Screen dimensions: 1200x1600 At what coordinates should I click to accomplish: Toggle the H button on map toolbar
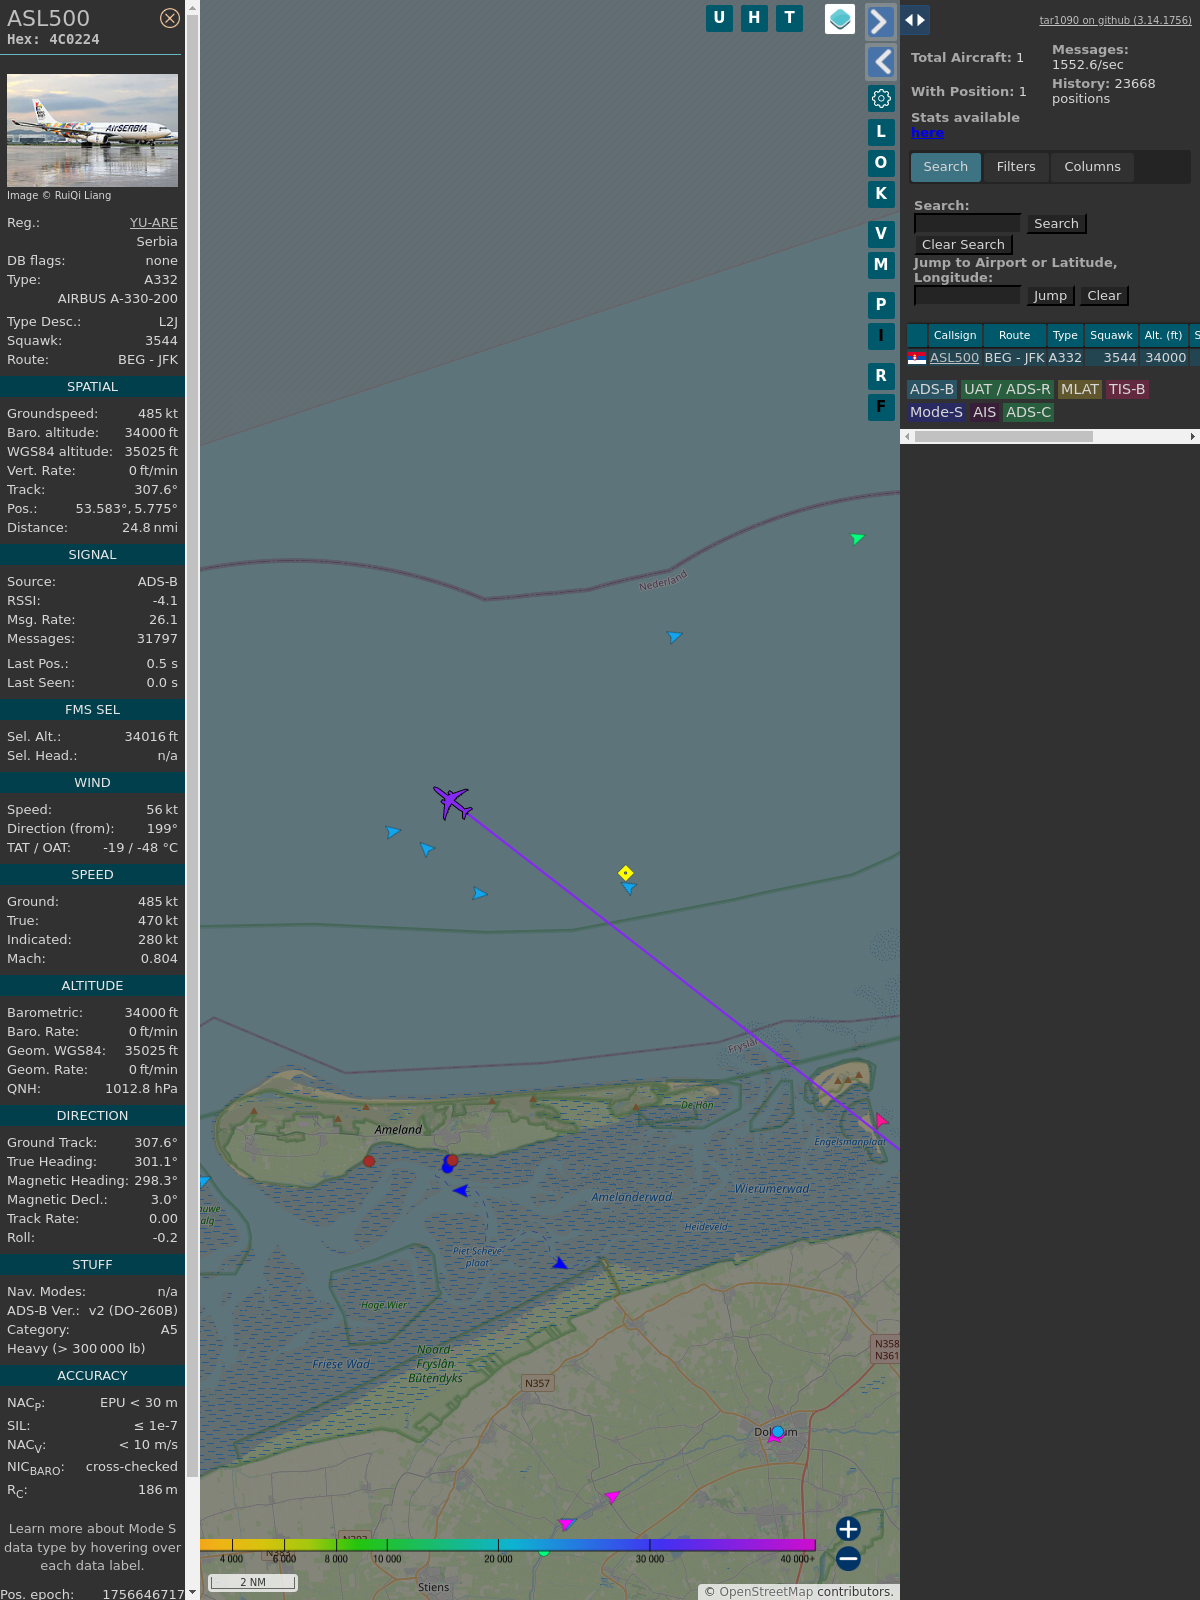point(754,18)
